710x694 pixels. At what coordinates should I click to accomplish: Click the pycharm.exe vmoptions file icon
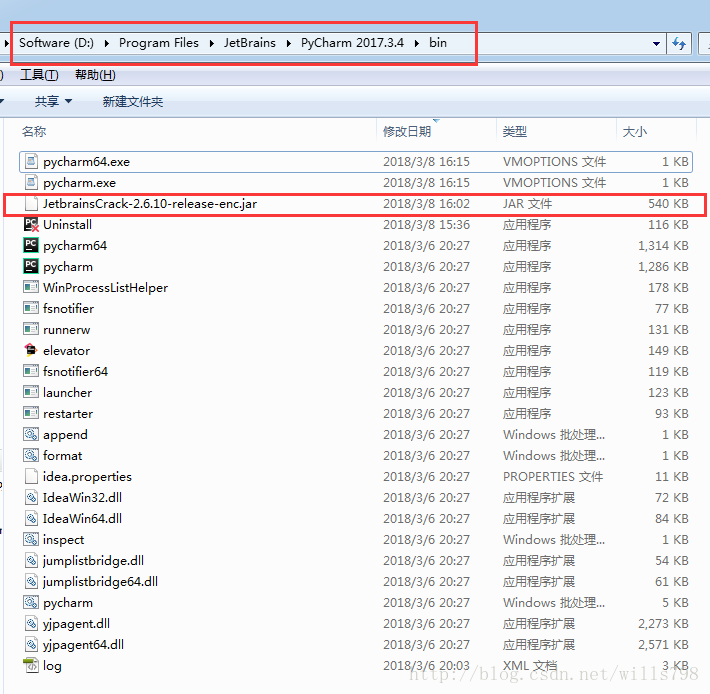pyautogui.click(x=31, y=182)
